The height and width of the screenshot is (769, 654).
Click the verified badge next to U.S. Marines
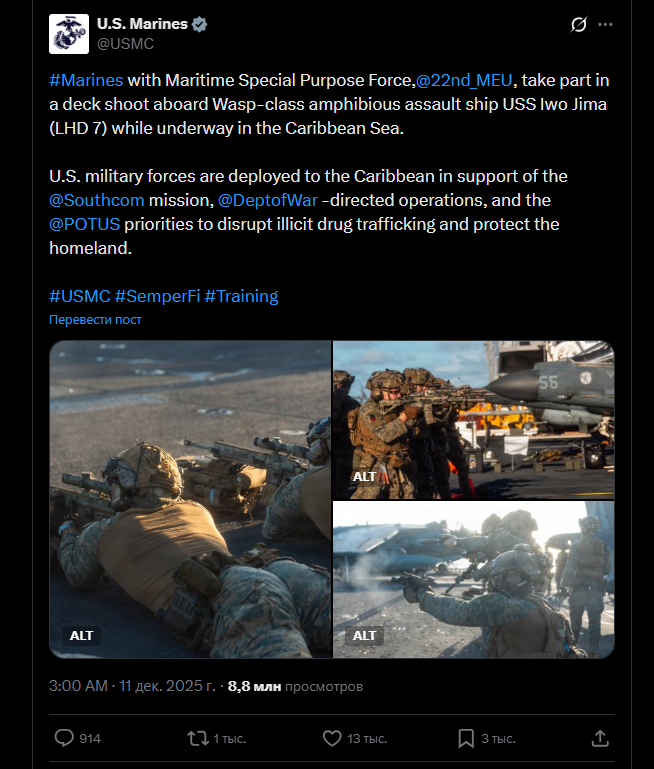(x=200, y=24)
